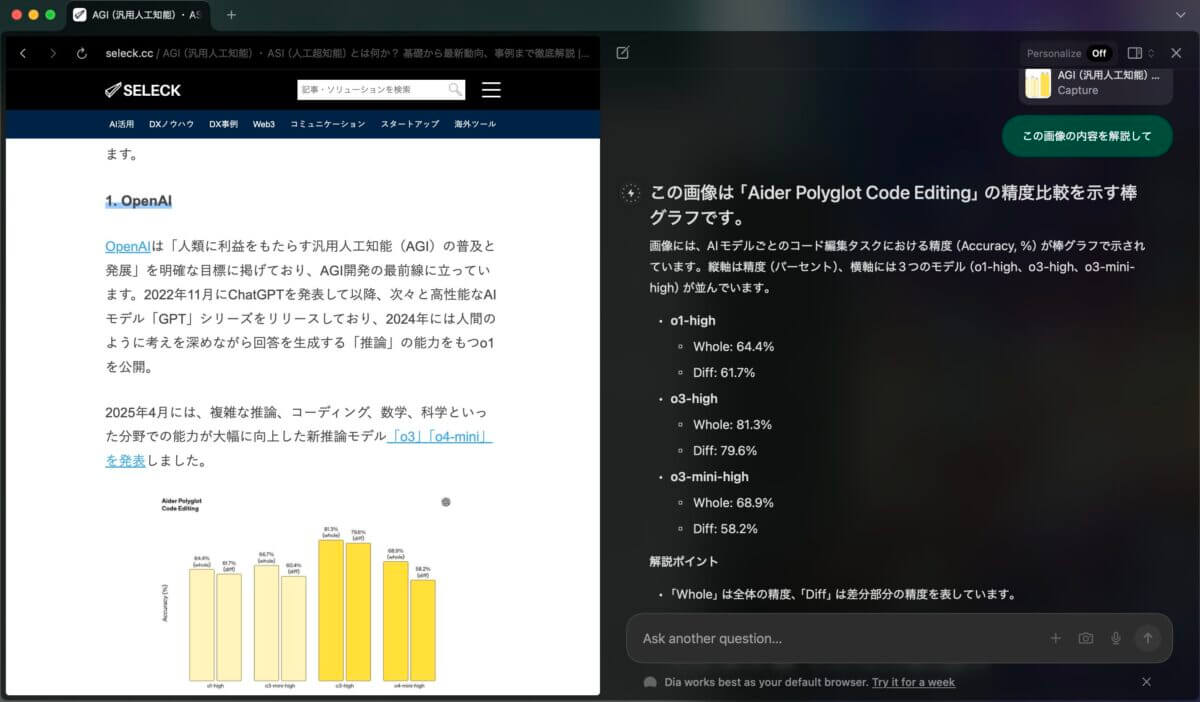The width and height of the screenshot is (1200, 702).
Task: Add an attachment with the plus icon
Action: tap(1055, 638)
